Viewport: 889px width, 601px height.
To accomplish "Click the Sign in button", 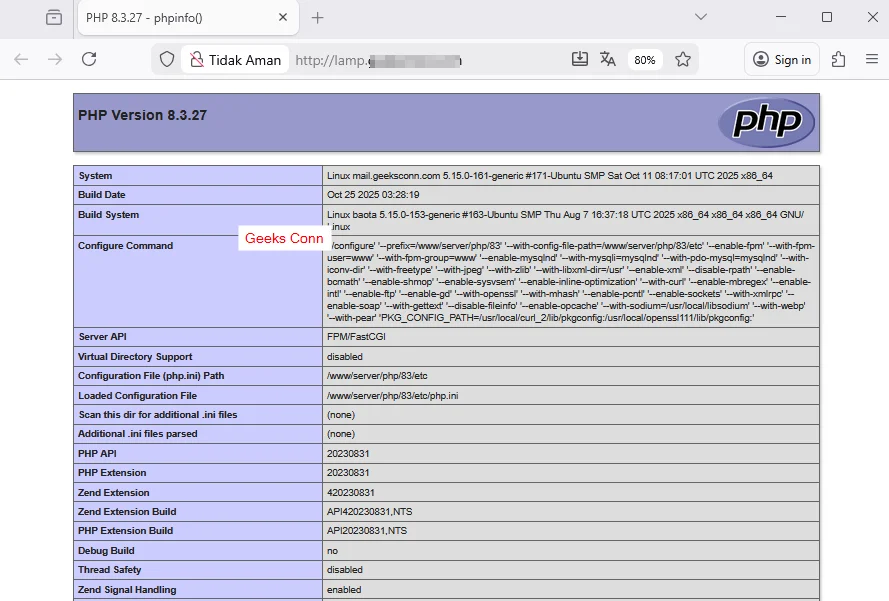I will pos(781,59).
